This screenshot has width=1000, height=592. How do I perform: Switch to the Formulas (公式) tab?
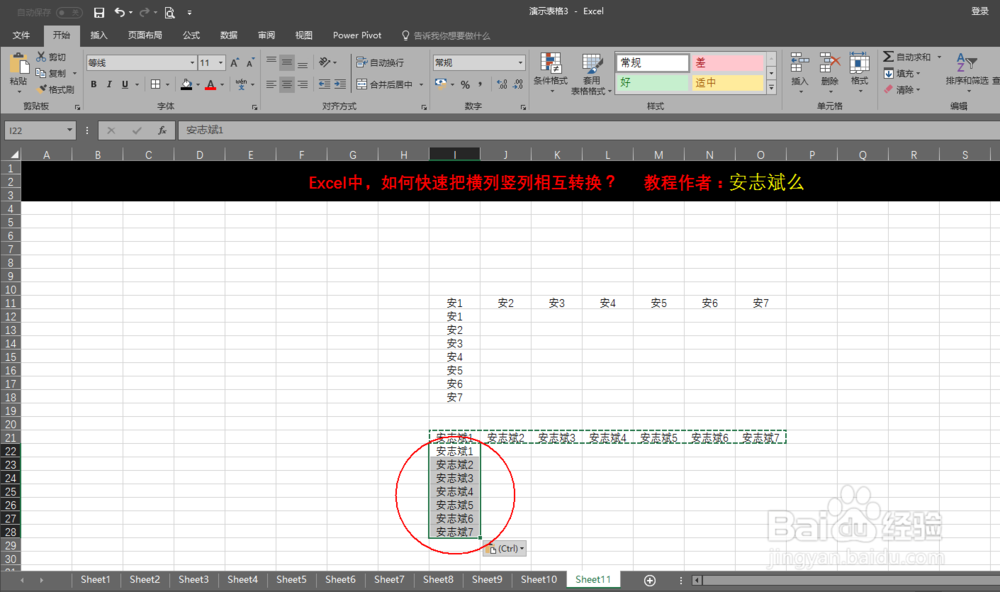coord(191,35)
